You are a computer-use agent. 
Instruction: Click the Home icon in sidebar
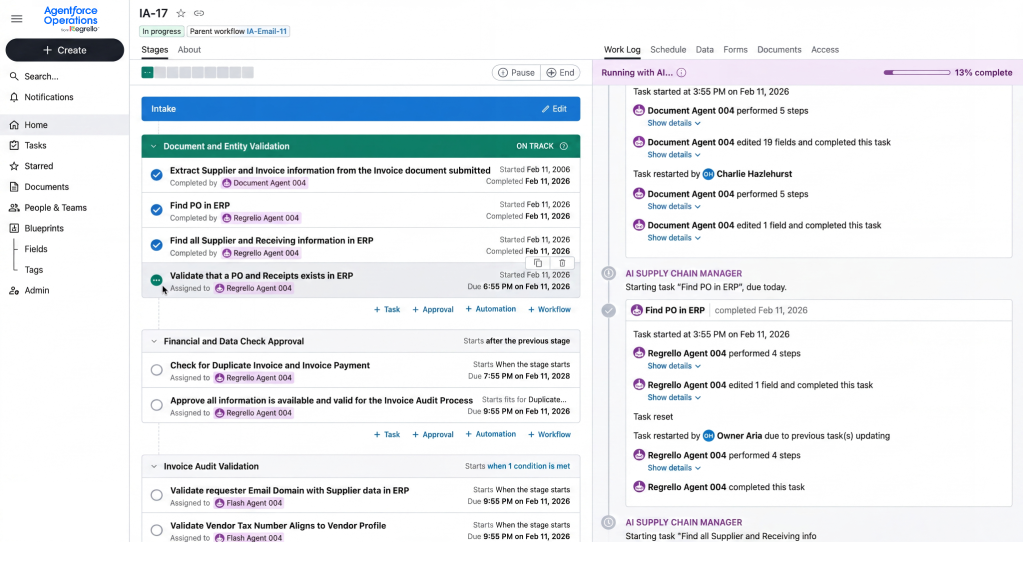tap(14, 125)
